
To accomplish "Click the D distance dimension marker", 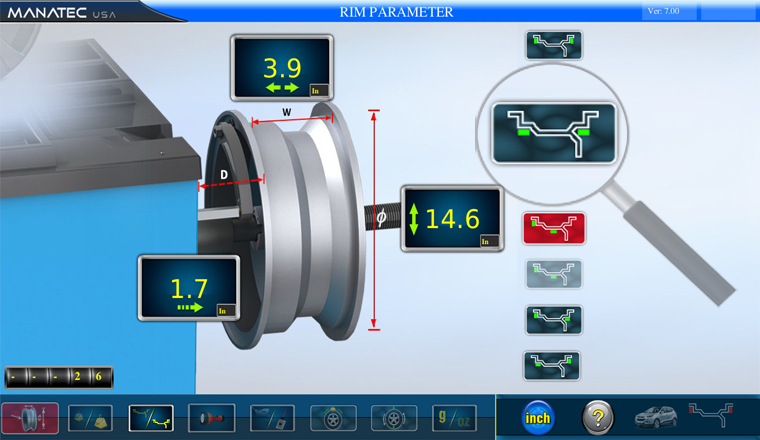I will pos(223,174).
